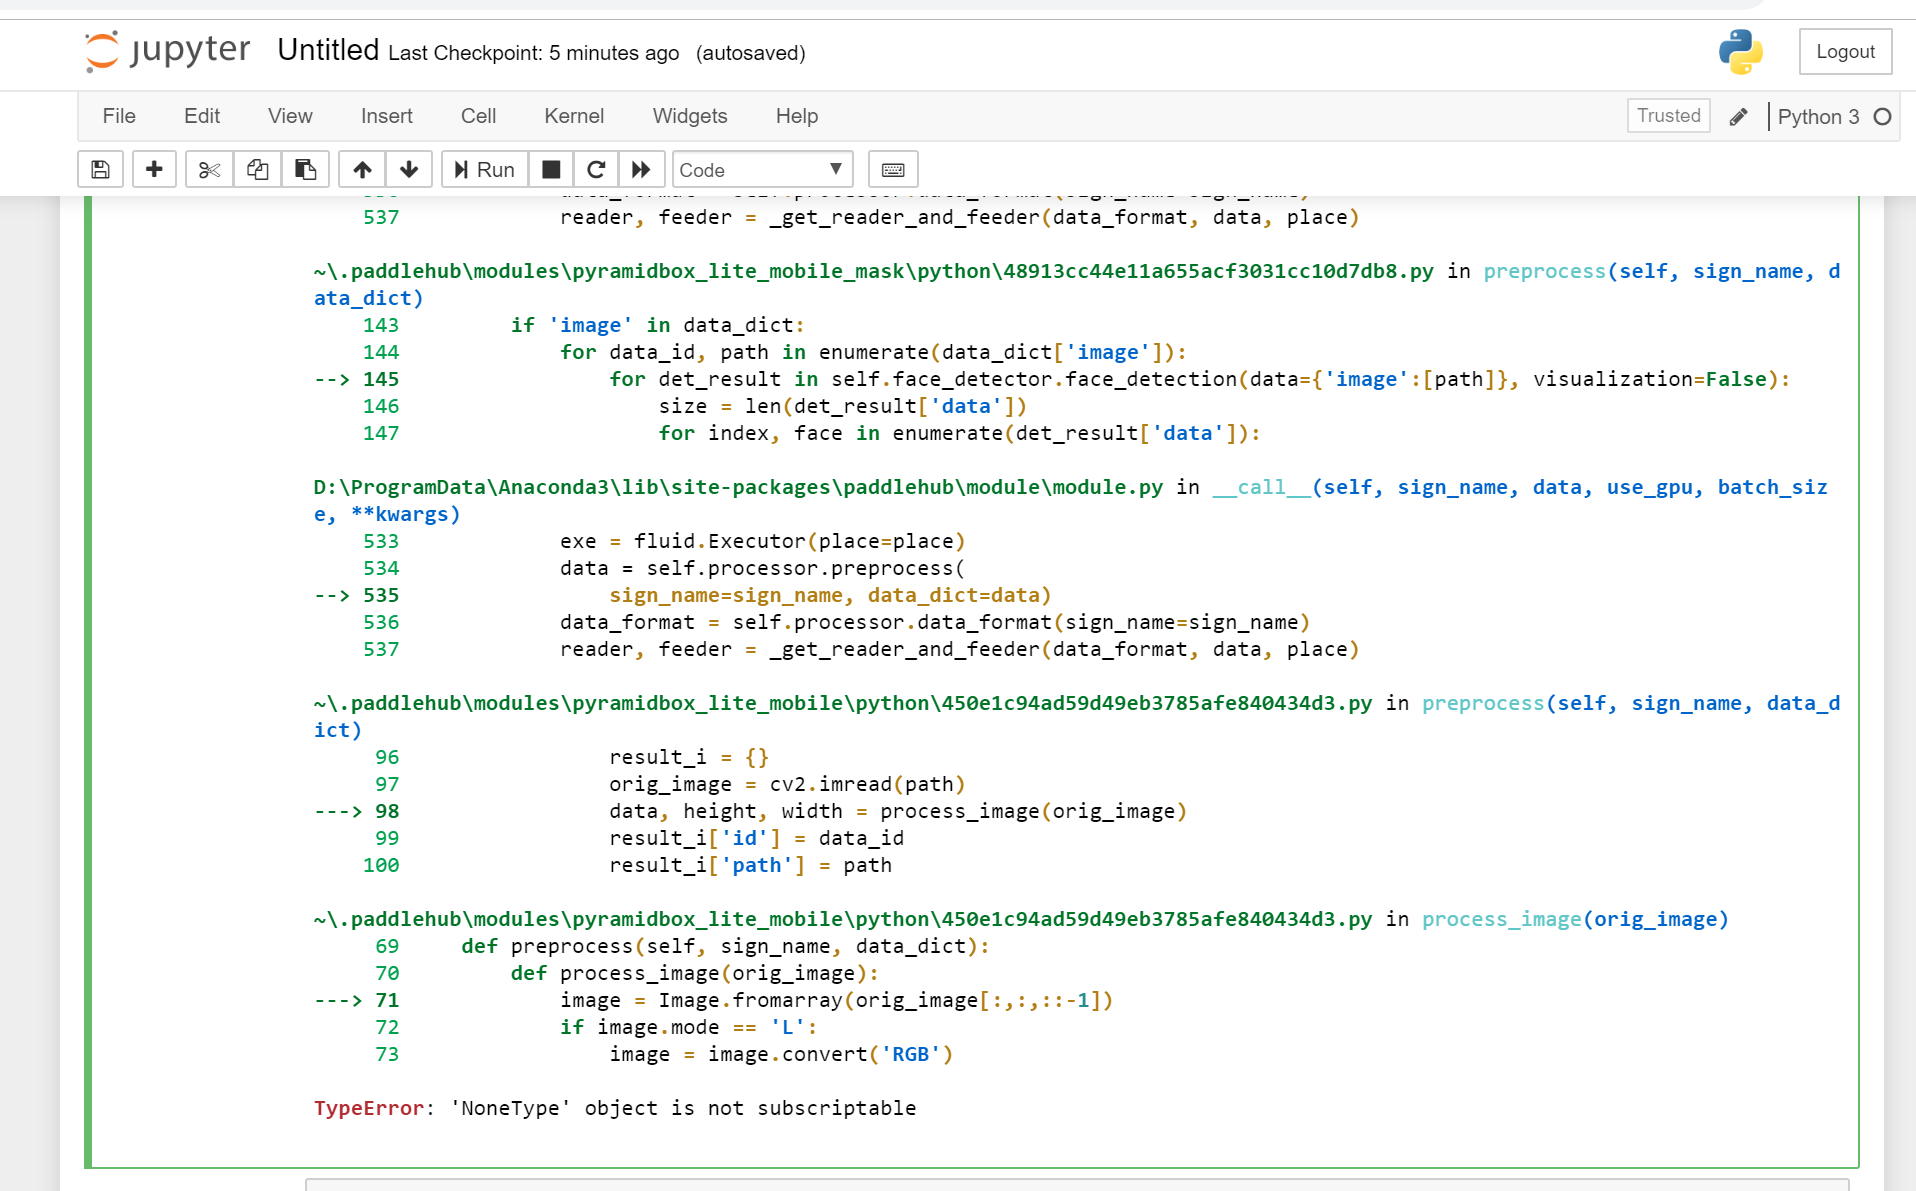Viewport: 1916px width, 1191px height.
Task: Insert a cell below with plus icon
Action: pos(154,170)
